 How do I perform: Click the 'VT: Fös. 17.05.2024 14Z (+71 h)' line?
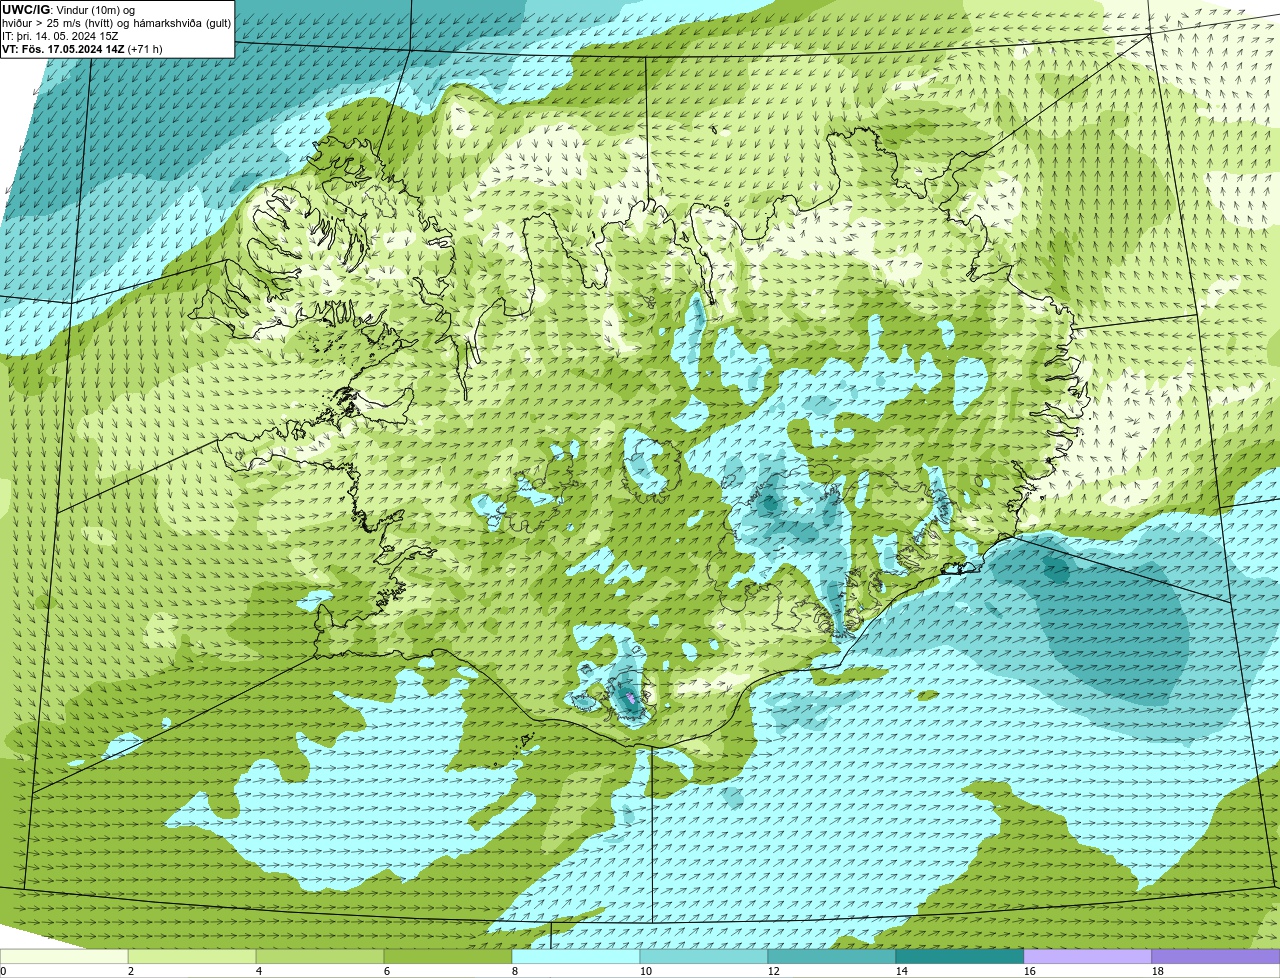pos(82,49)
